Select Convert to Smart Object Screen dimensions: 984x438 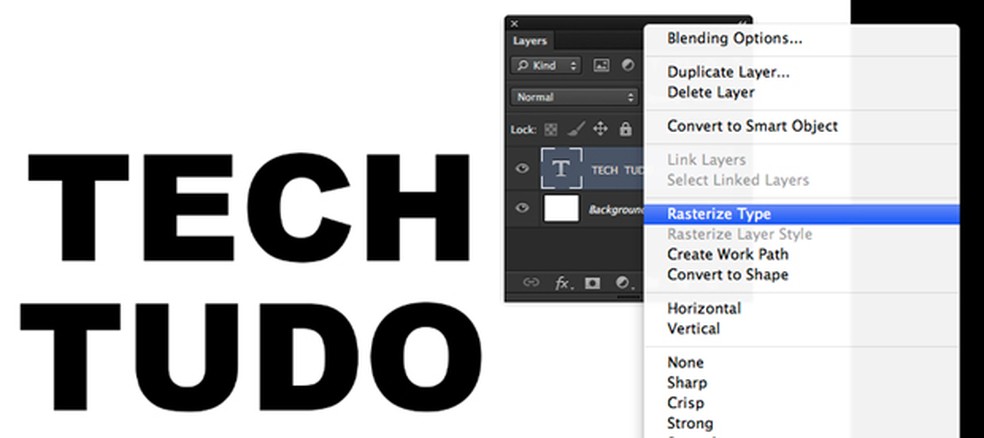752,126
